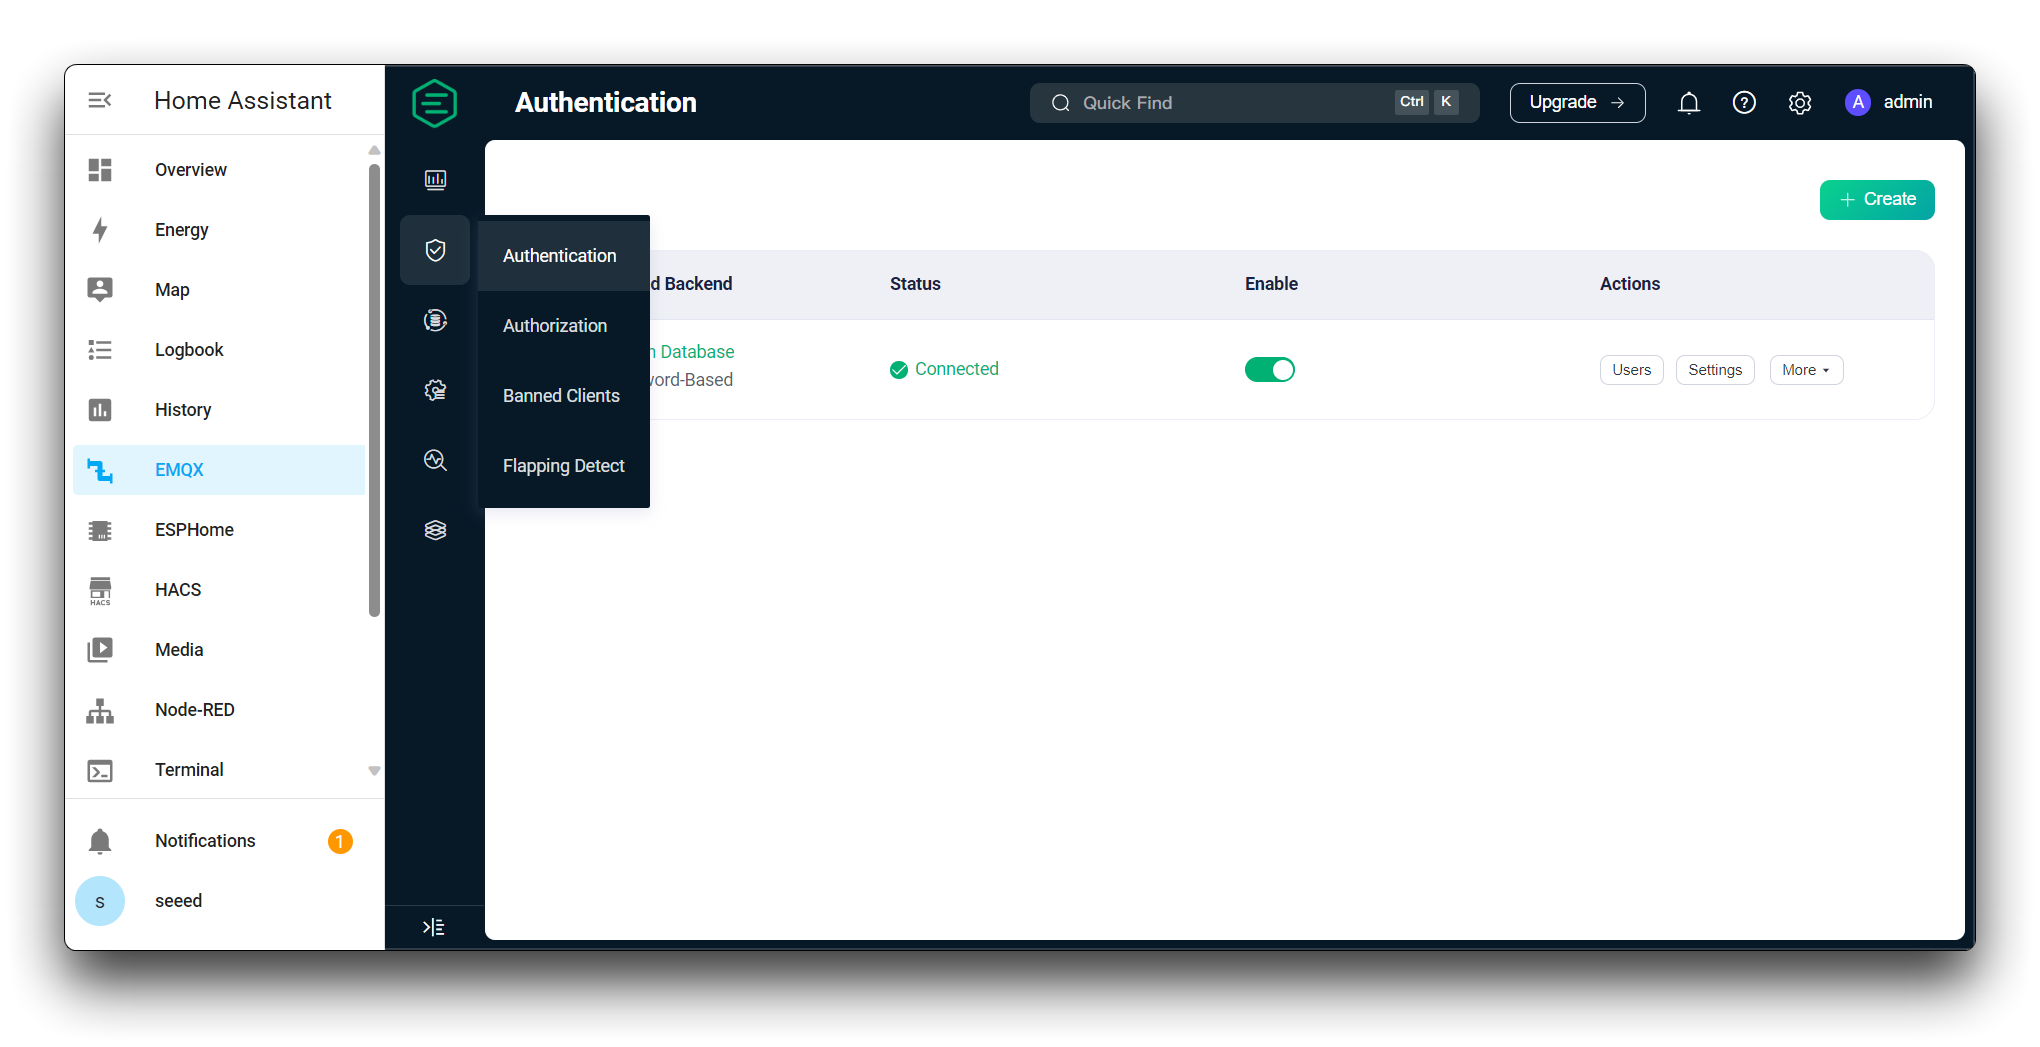Open EMQX diagnose tools icon
Image resolution: width=2040 pixels, height=1047 pixels.
435,460
